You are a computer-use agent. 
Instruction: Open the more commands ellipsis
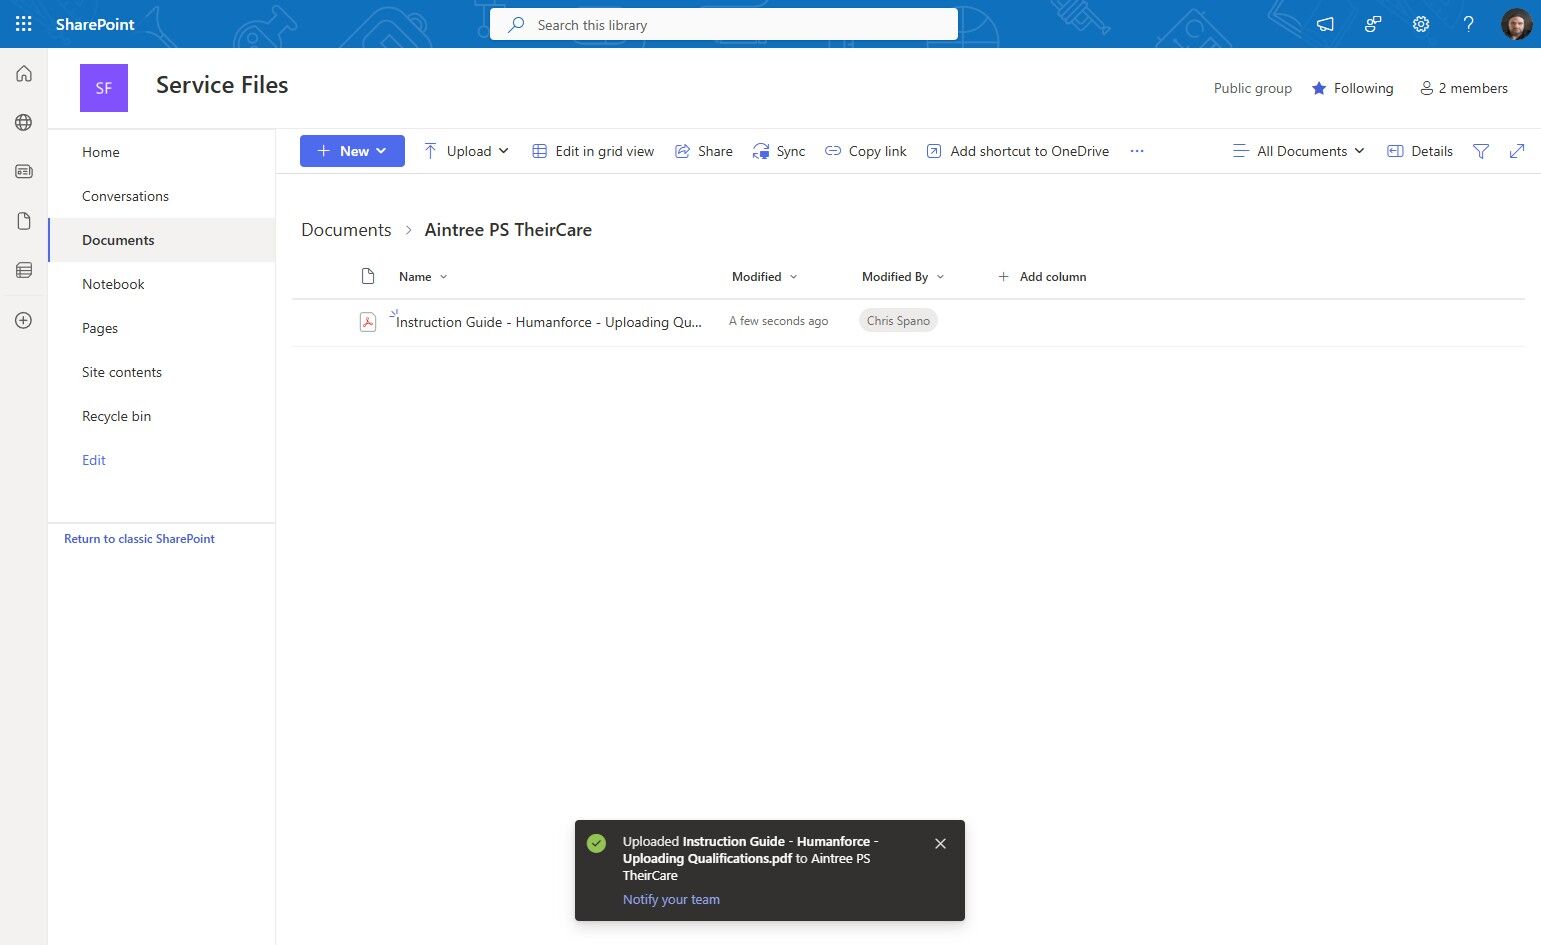coord(1137,151)
